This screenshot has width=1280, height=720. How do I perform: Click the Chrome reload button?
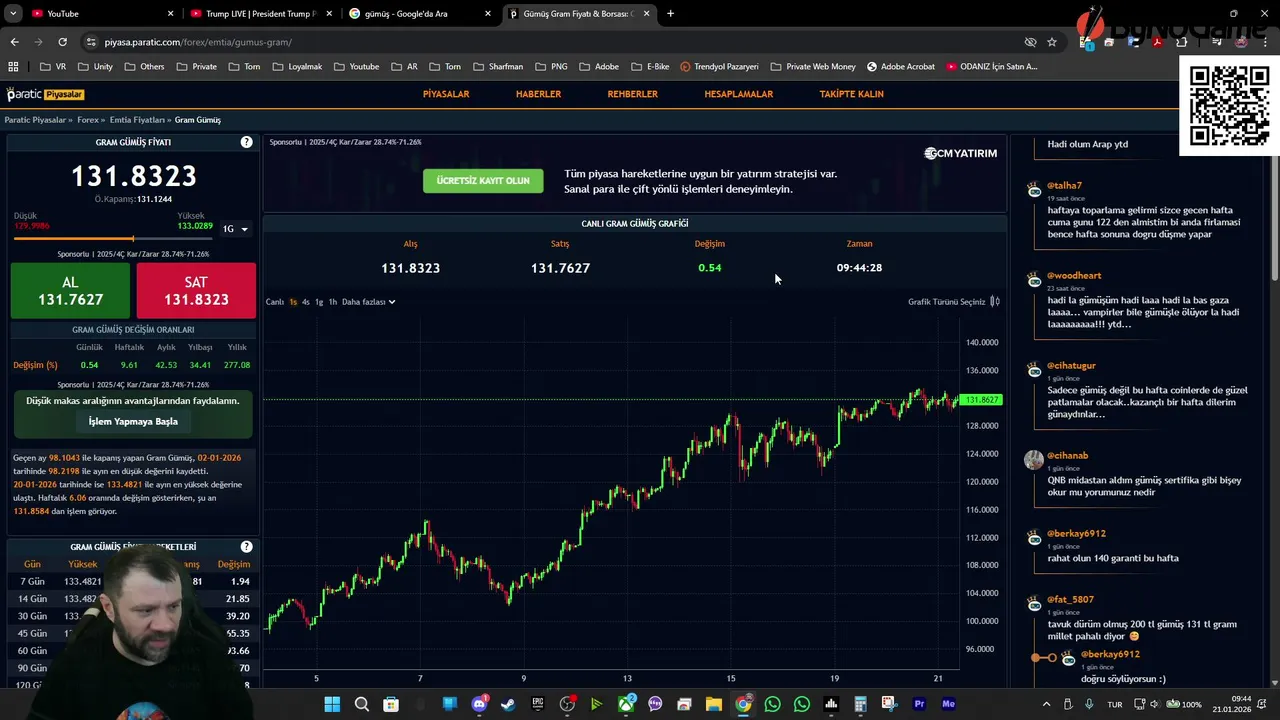point(62,42)
